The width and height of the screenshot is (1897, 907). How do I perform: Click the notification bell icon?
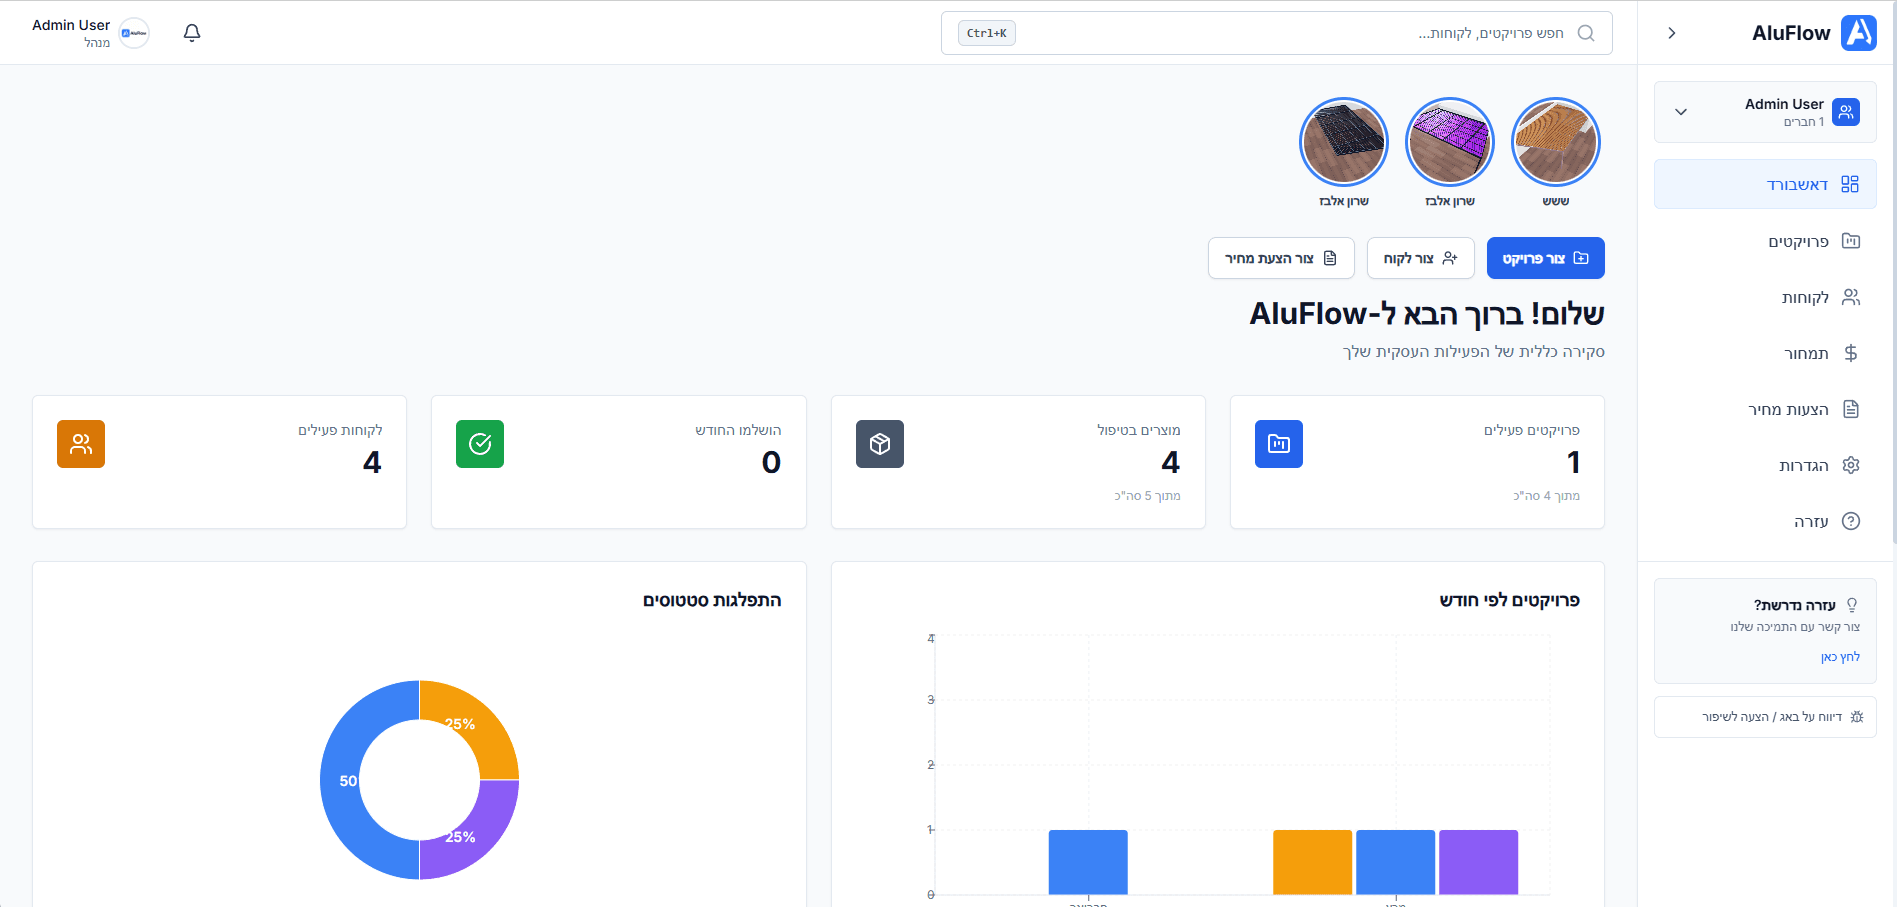pyautogui.click(x=192, y=33)
